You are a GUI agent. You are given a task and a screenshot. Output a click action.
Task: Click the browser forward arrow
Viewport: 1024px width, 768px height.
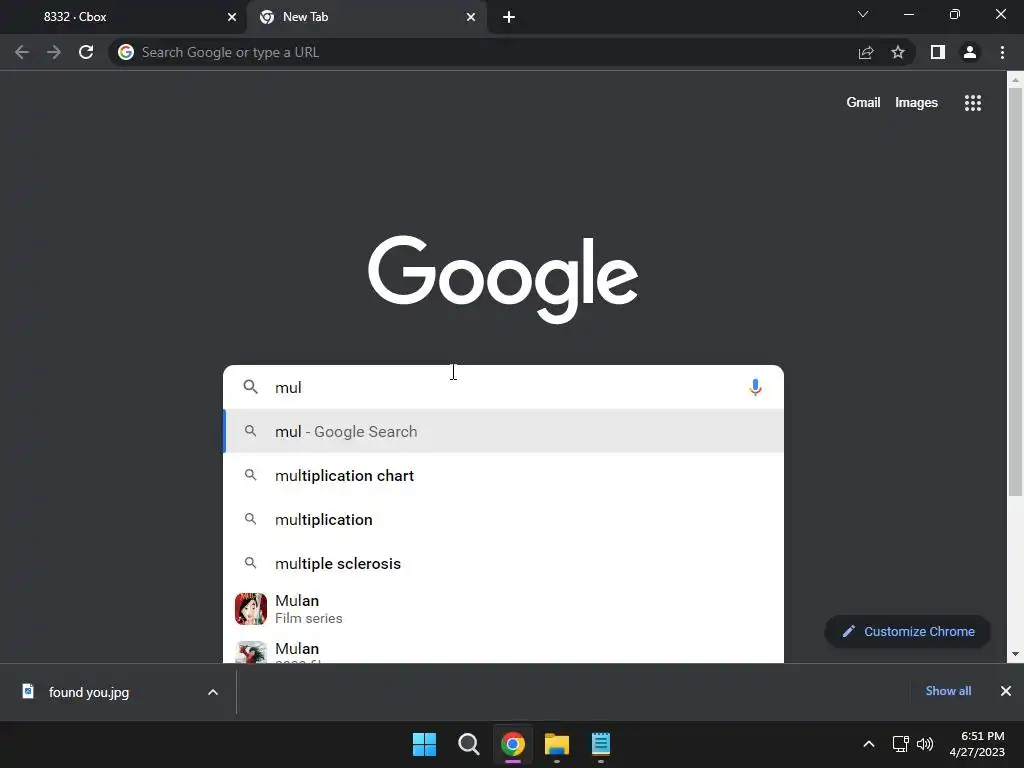pos(54,52)
